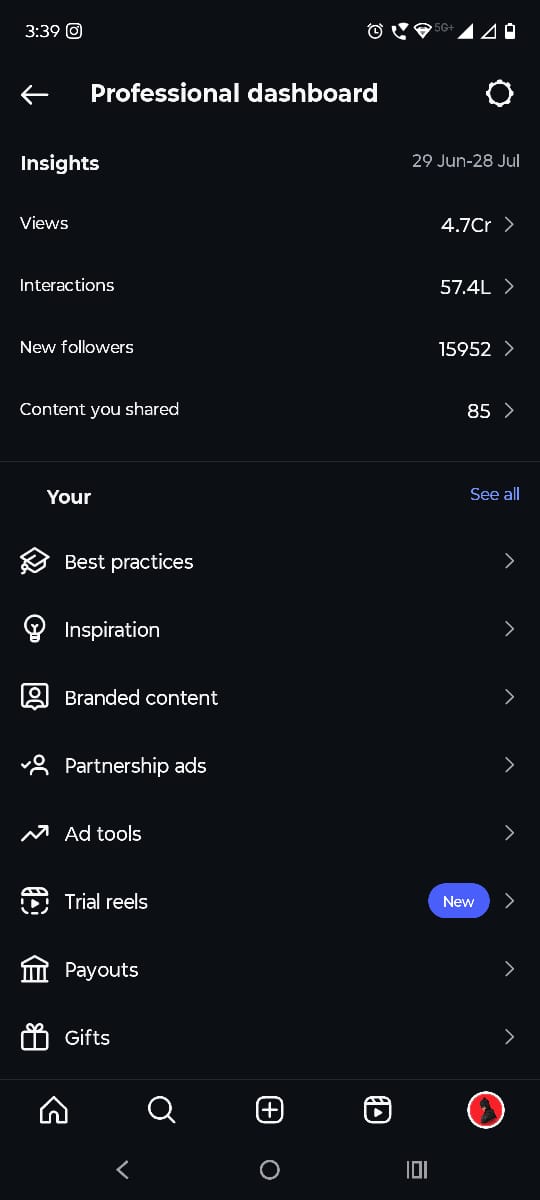Click the See all link
The width and height of the screenshot is (540, 1200).
tap(495, 494)
